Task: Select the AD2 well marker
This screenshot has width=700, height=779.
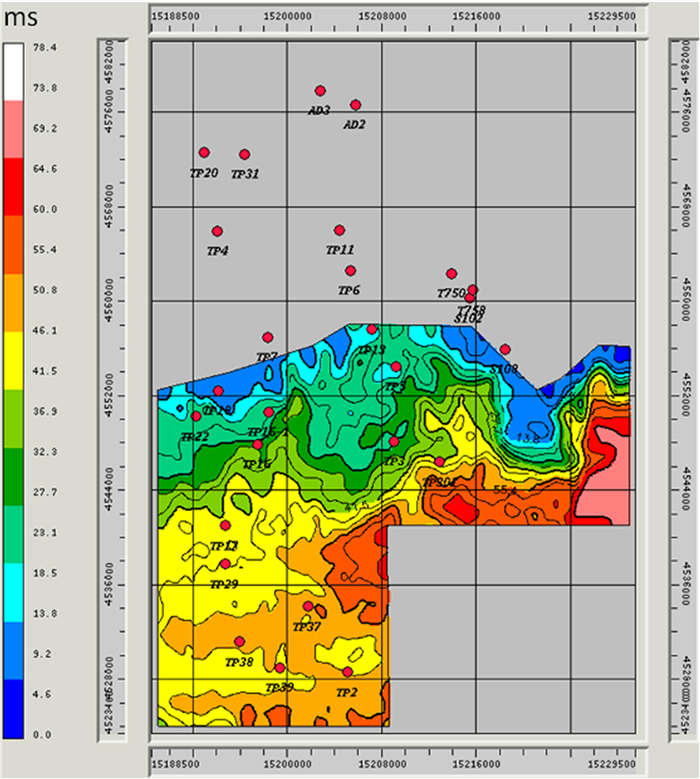Action: [355, 105]
